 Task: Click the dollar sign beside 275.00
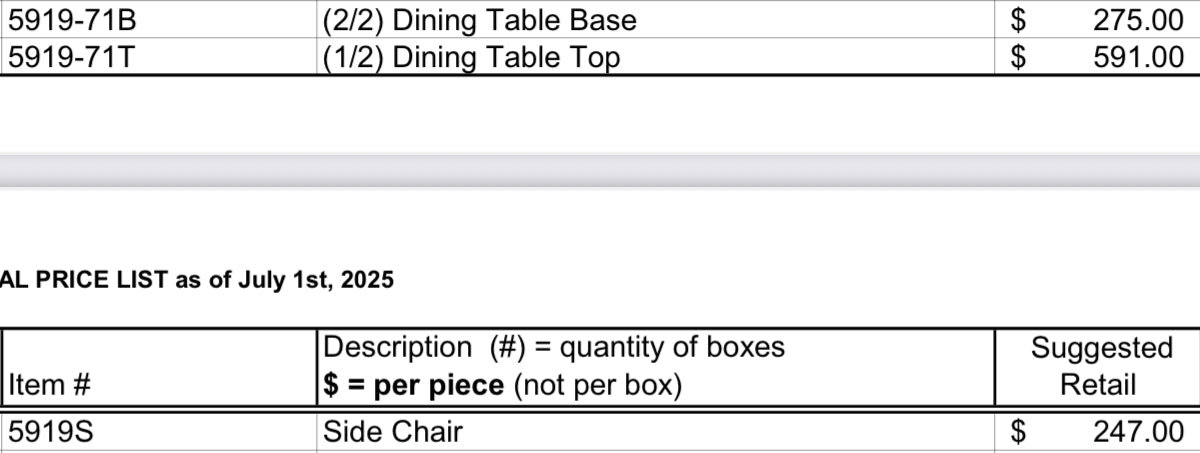tap(1018, 20)
